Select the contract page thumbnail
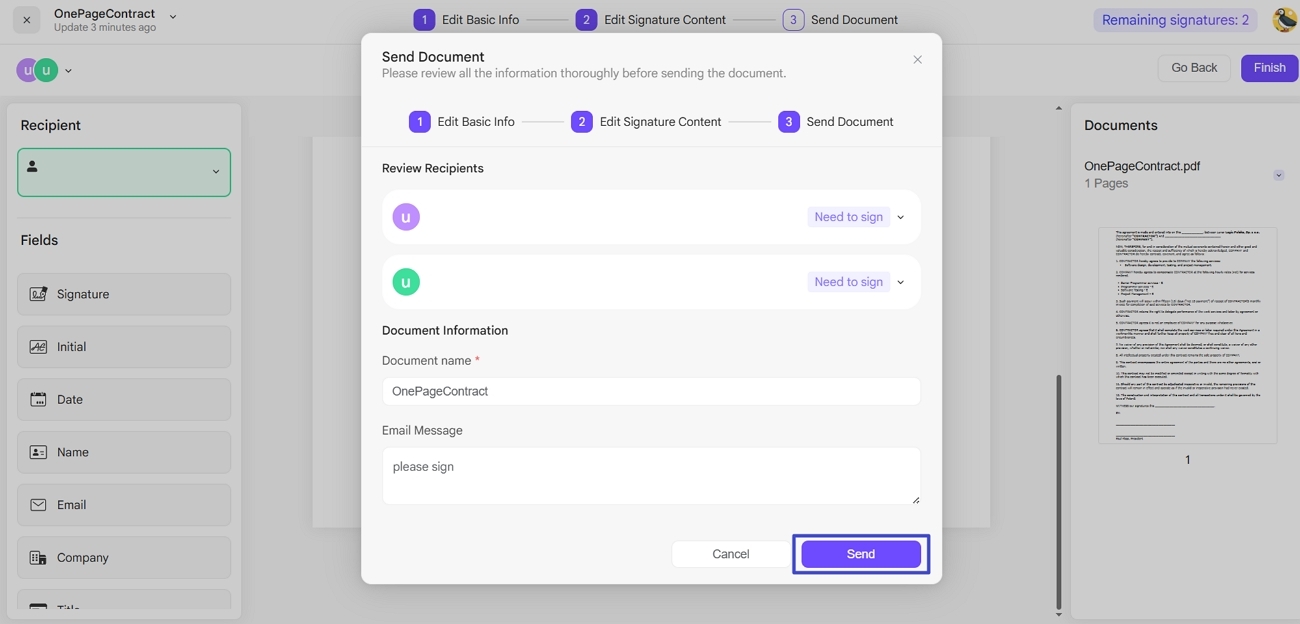Screen dimensions: 1300x624 pos(1187,335)
